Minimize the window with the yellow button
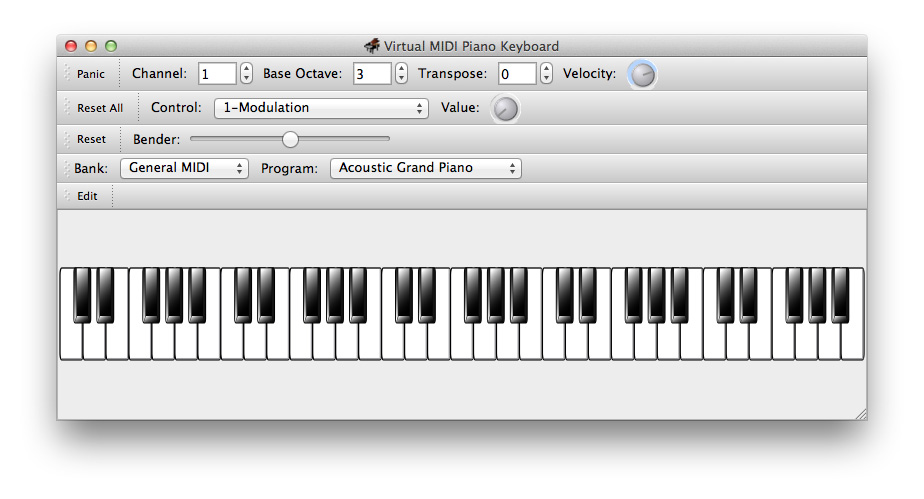Screen dimensions: 924x499 point(91,46)
